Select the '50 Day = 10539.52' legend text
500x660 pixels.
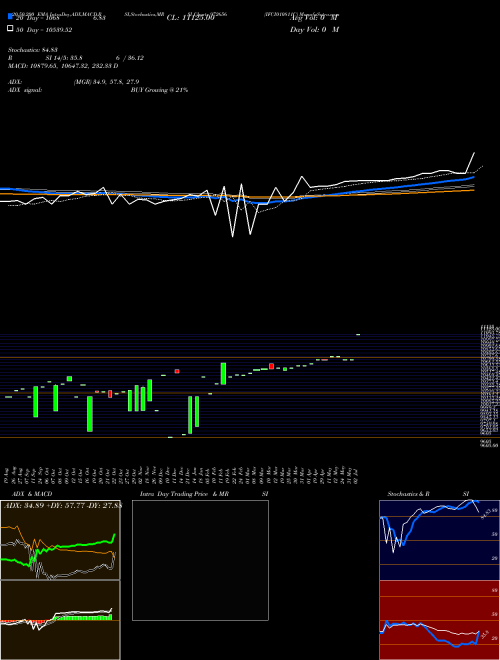(44, 30)
